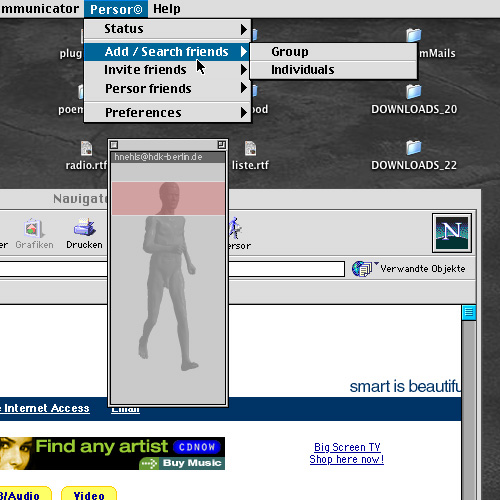This screenshot has width=500, height=500.
Task: Open the Internet Access link
Action: 47,408
